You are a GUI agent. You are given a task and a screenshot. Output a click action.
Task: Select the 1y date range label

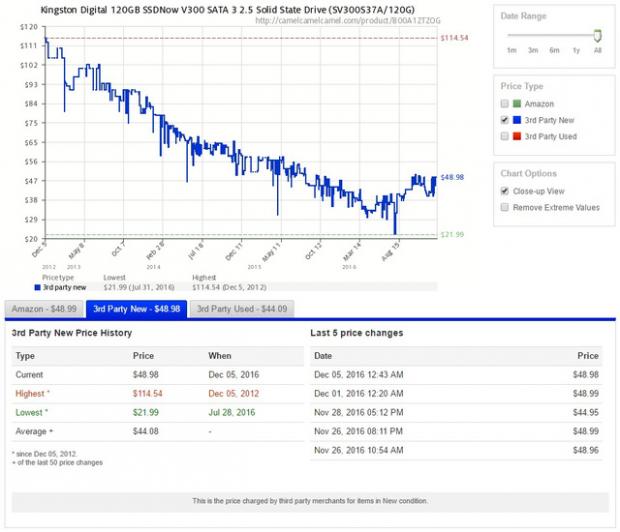click(x=576, y=50)
